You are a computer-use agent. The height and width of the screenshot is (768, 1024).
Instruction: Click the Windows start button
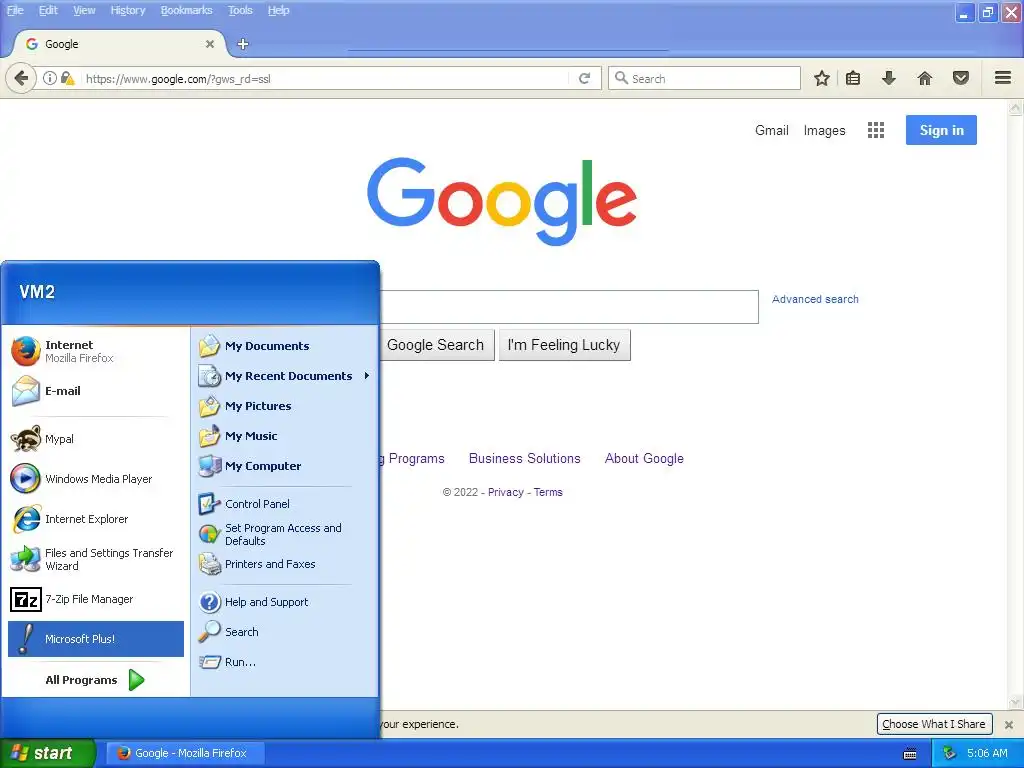pos(47,753)
